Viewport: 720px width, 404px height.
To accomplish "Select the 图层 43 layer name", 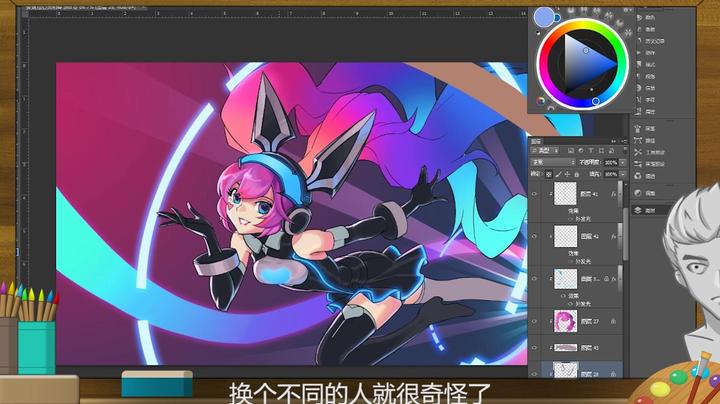I will 589,348.
